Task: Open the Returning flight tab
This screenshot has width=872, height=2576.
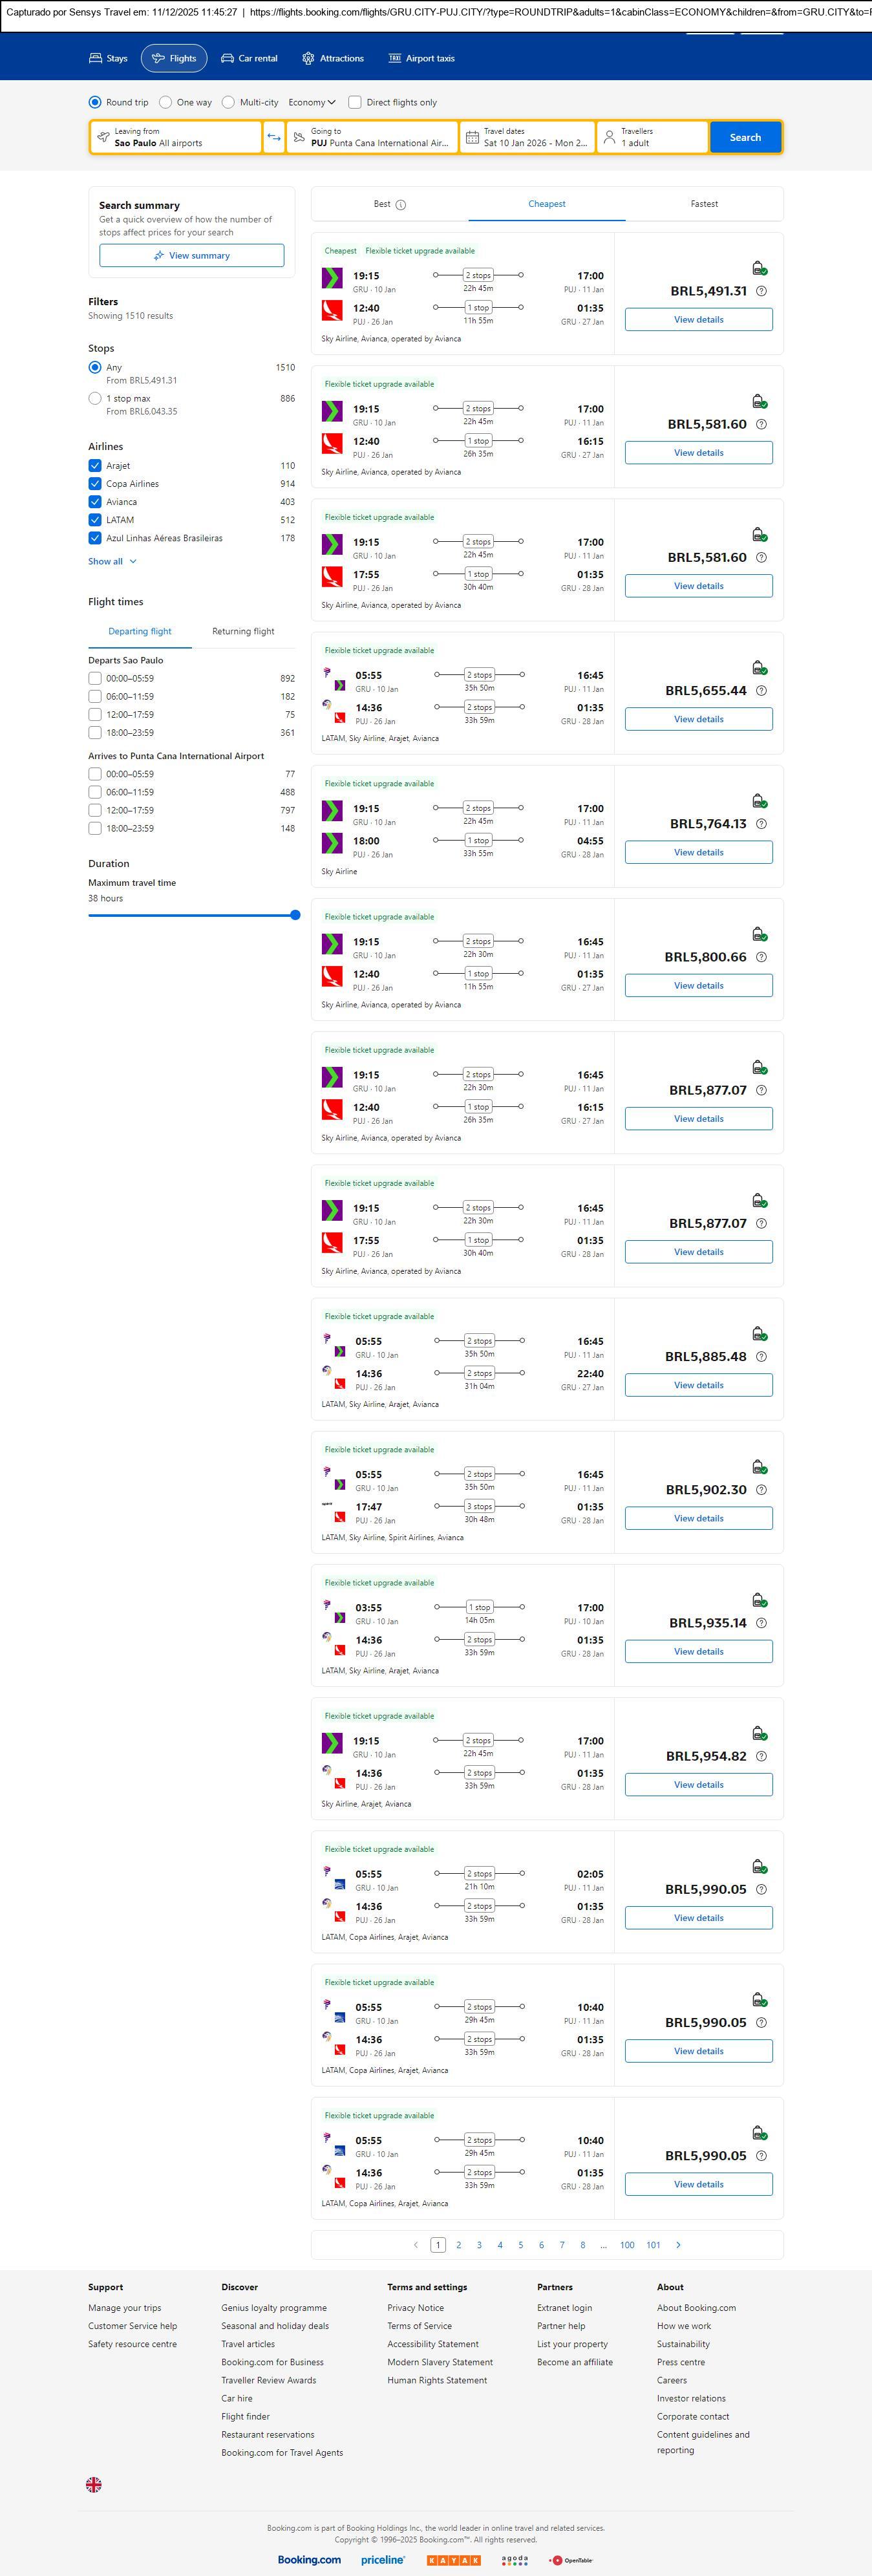Action: pos(243,631)
